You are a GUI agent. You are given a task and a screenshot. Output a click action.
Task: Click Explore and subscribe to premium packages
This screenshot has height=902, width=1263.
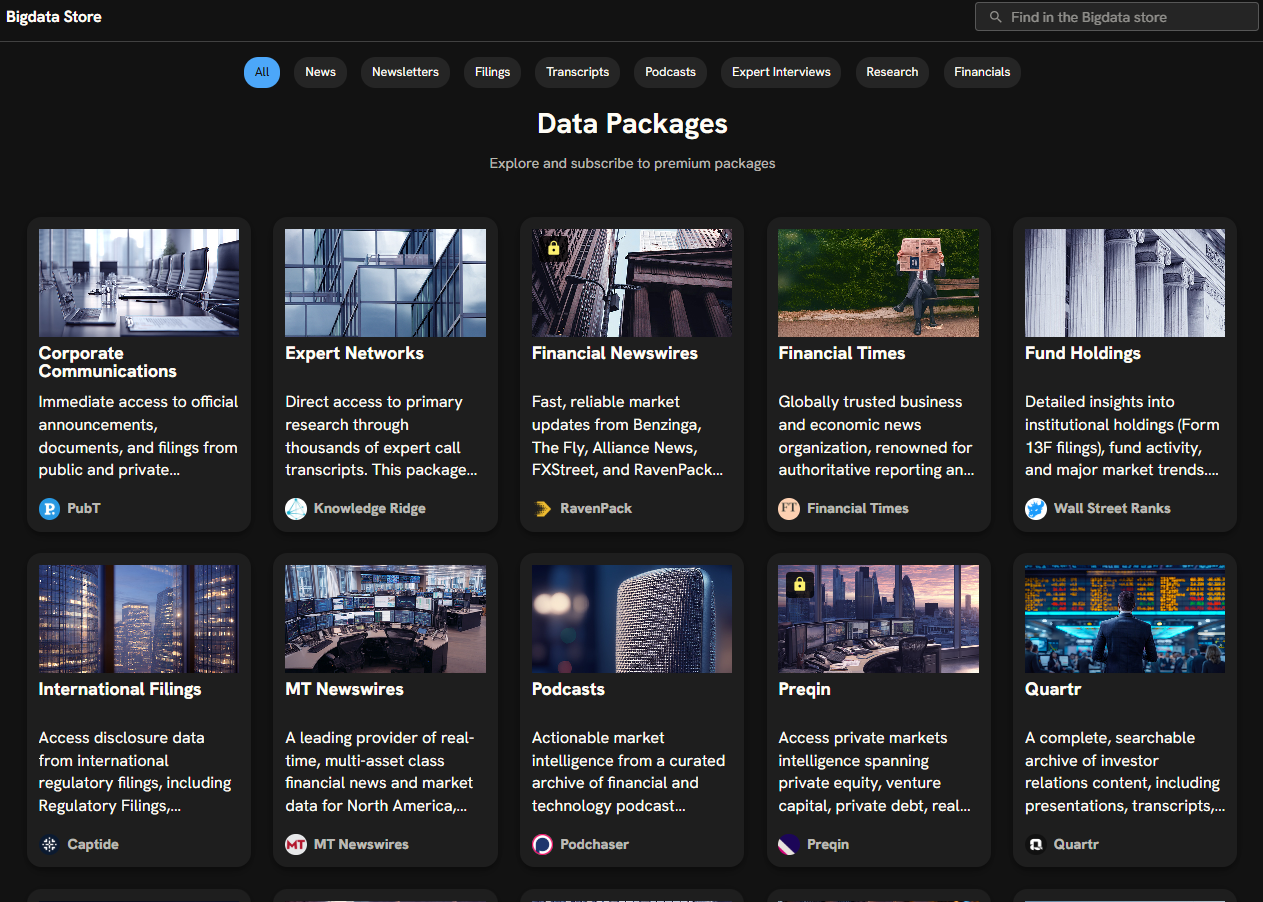coord(632,163)
